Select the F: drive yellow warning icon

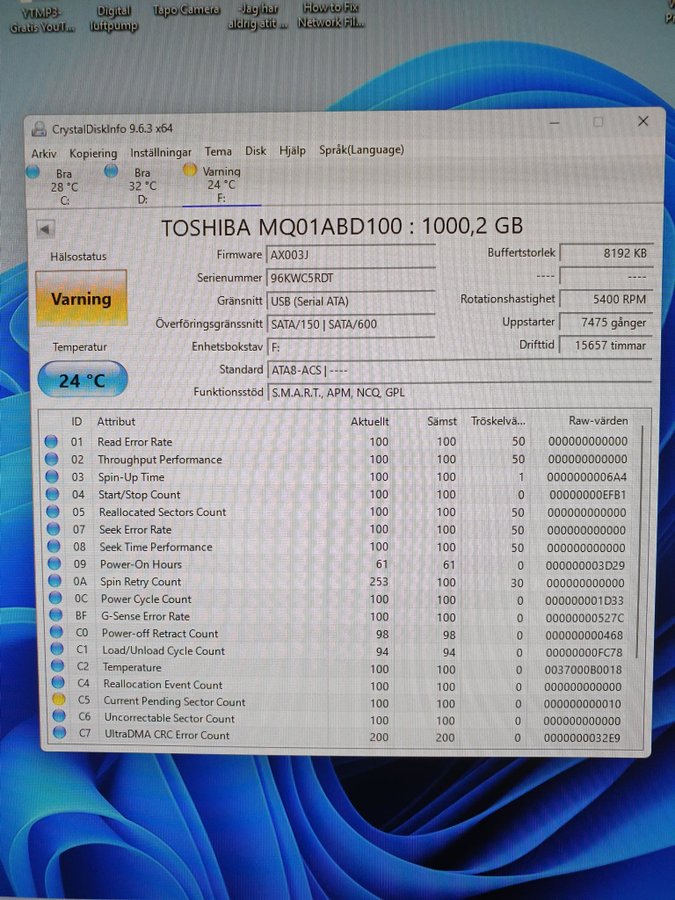point(189,170)
